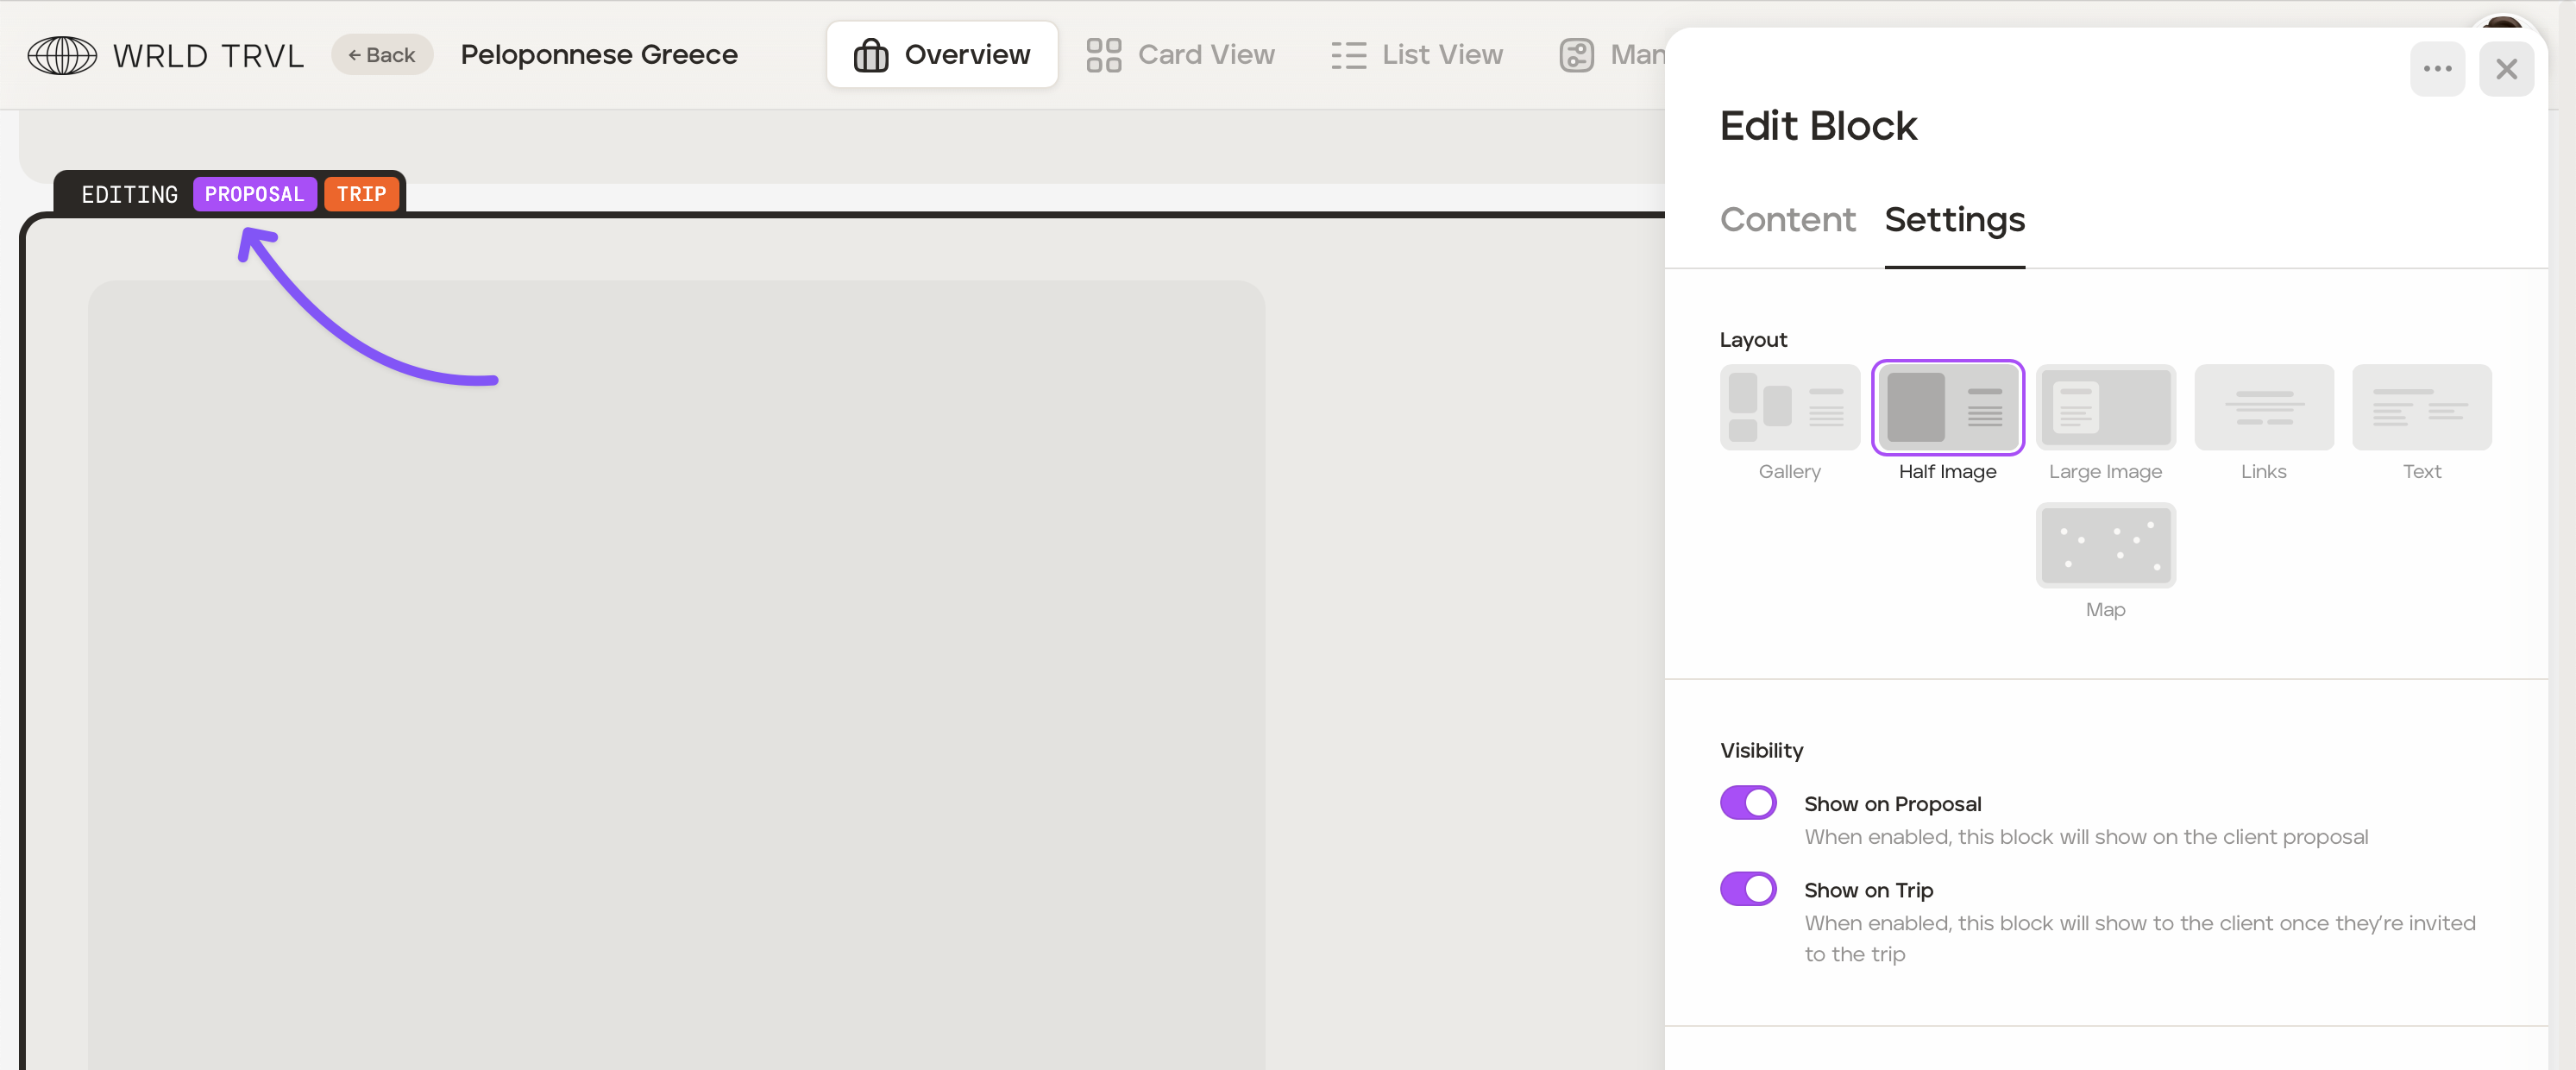Choose the Text layout icon
2576x1070 pixels.
(x=2421, y=407)
